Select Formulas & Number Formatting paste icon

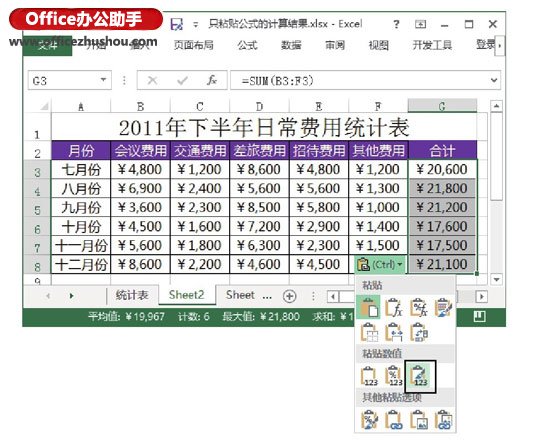[418, 307]
